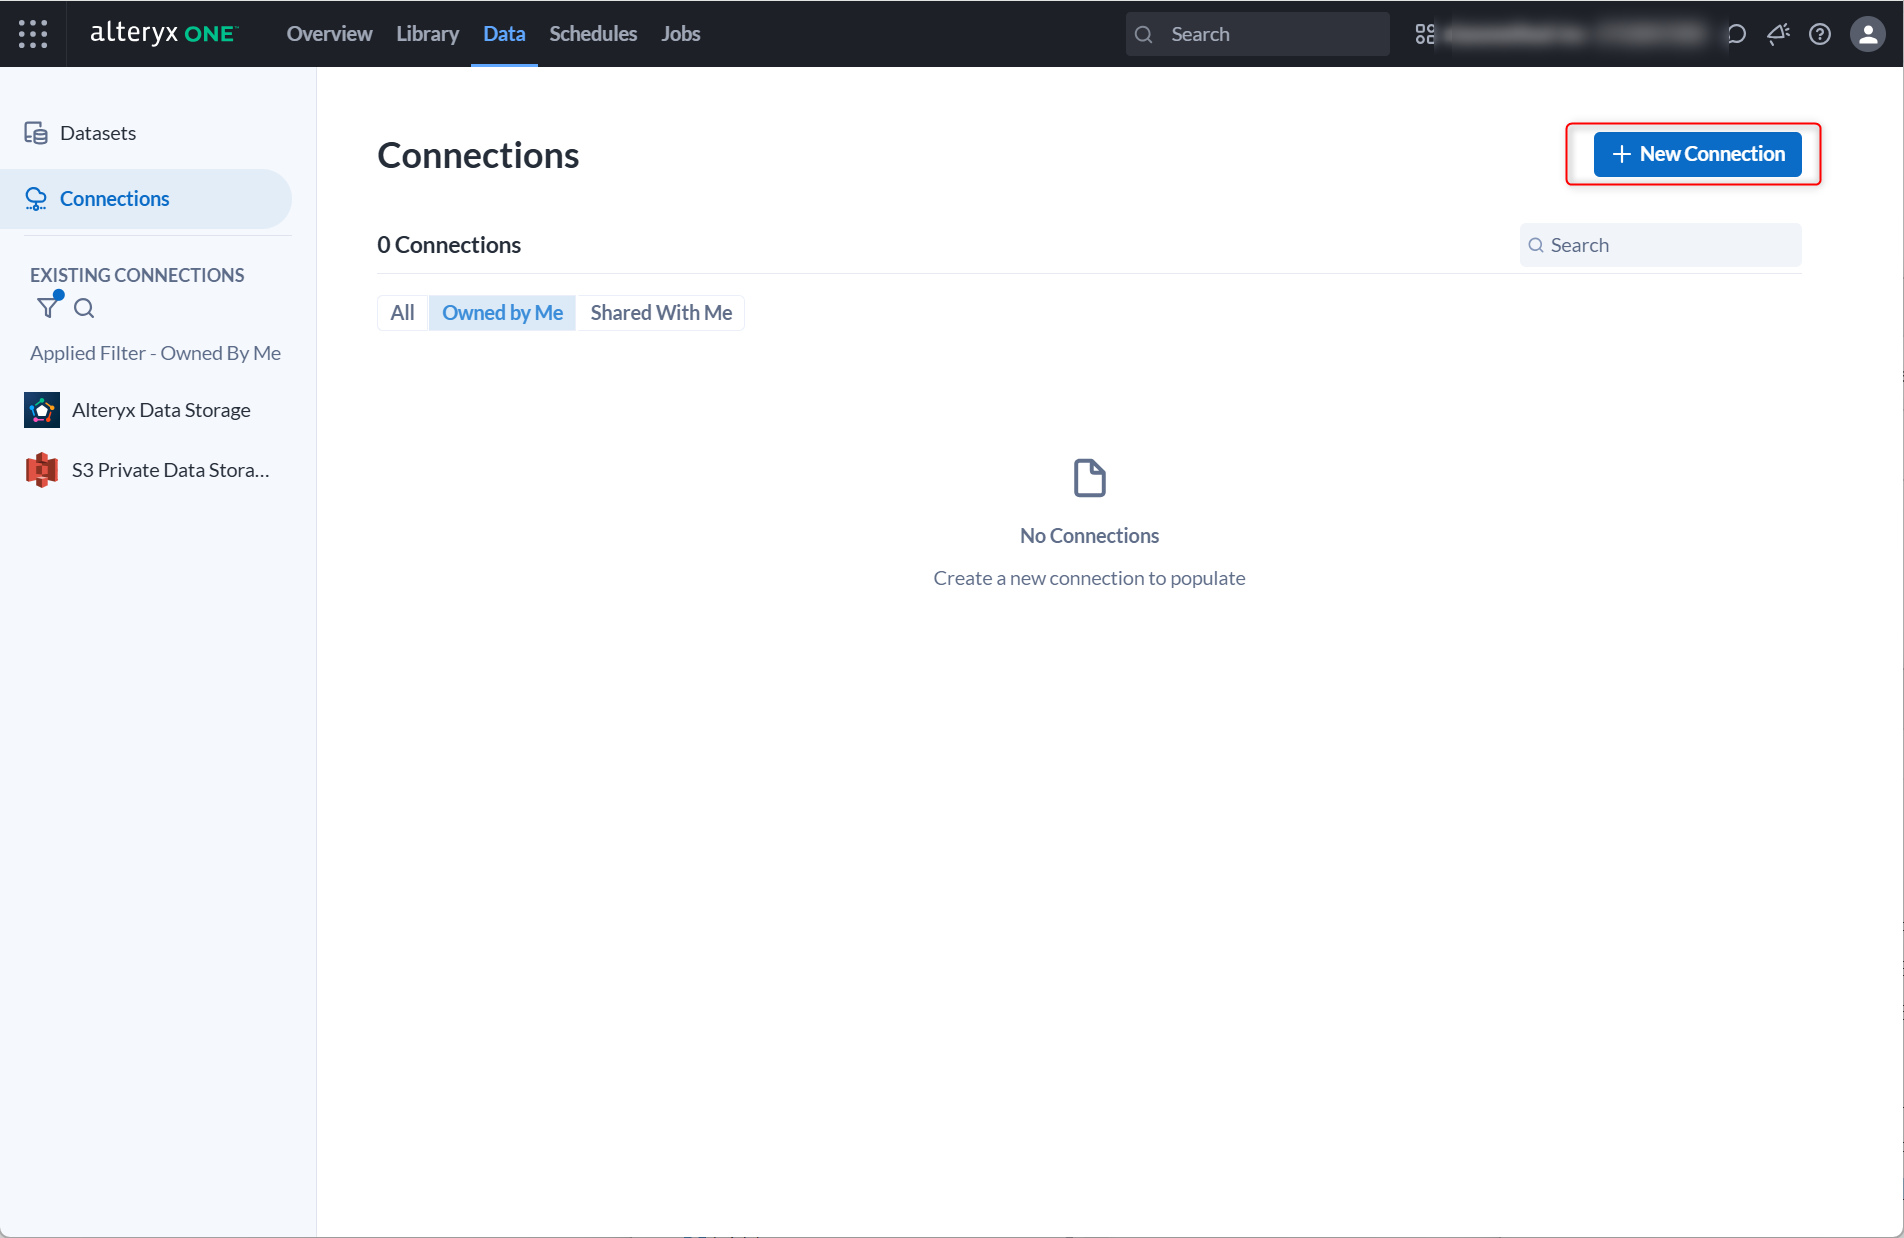Open the chat bubble icon
This screenshot has width=1904, height=1238.
click(x=1737, y=34)
